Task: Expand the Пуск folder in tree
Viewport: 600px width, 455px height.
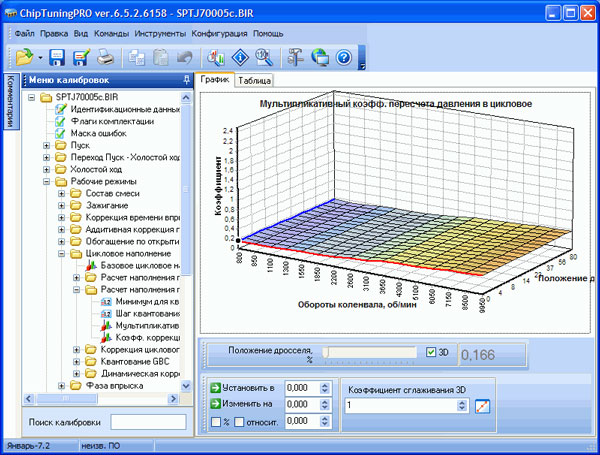Action: [x=47, y=145]
